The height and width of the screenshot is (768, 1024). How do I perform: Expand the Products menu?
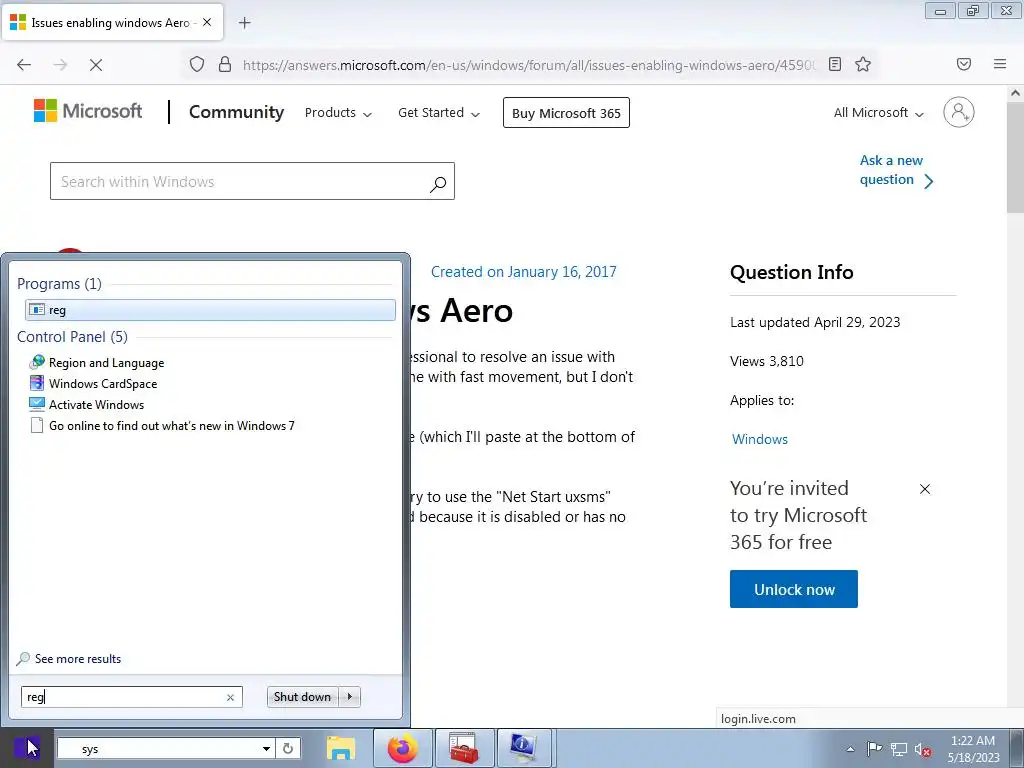pos(338,112)
